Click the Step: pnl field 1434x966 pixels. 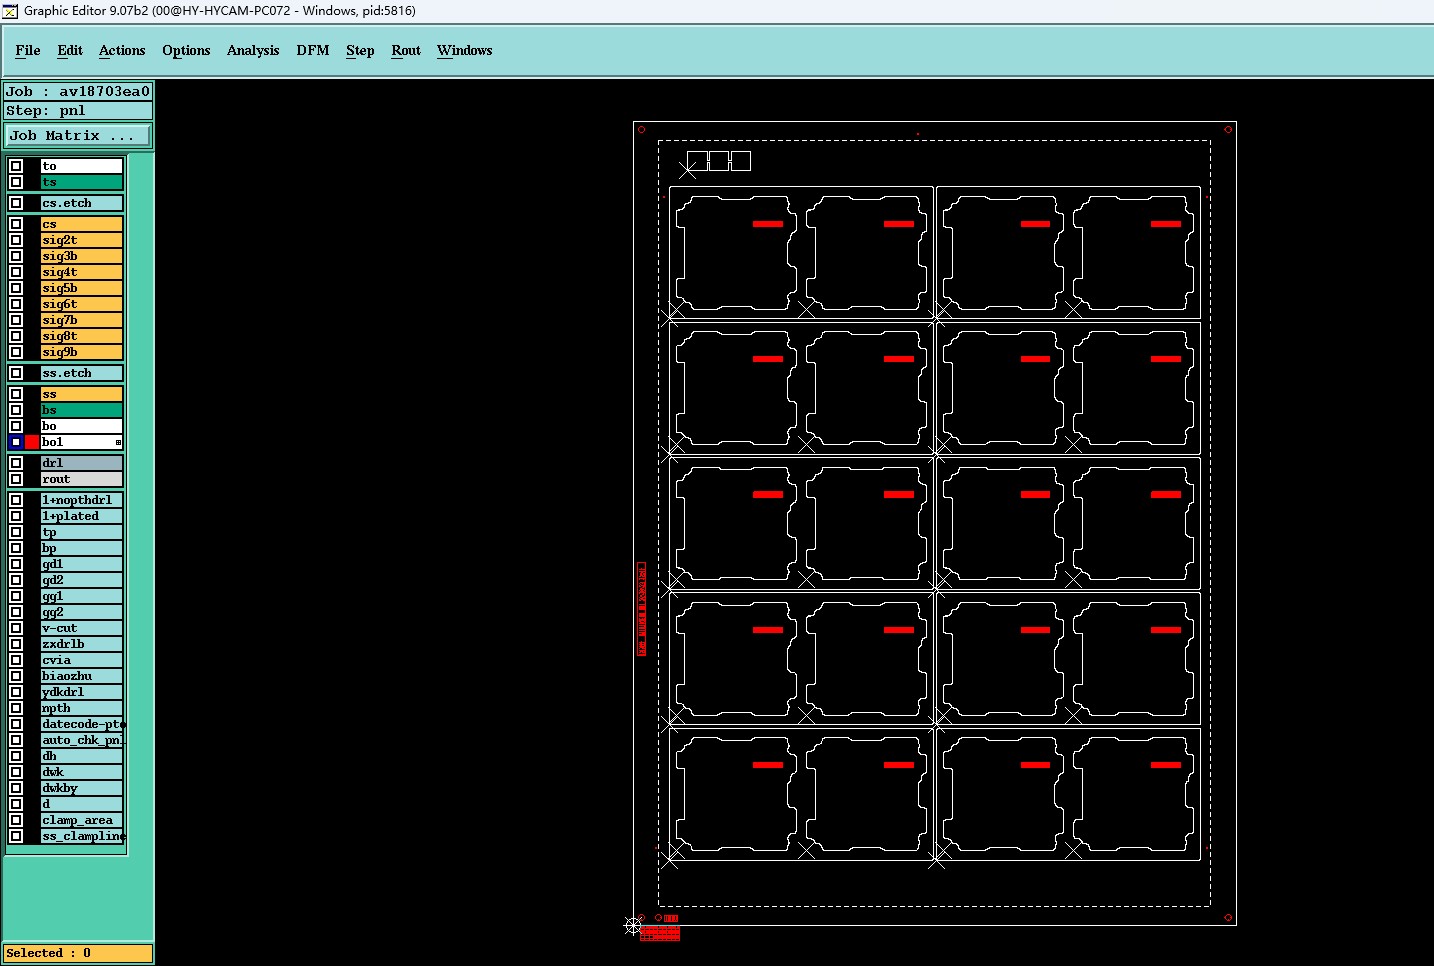tap(78, 110)
